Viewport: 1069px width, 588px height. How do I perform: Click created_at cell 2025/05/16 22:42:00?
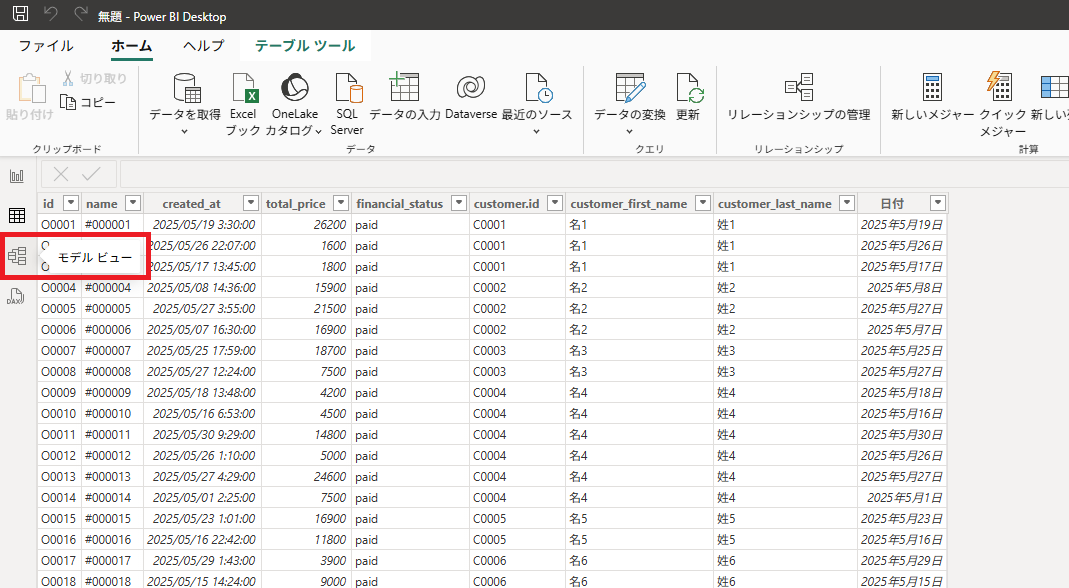tap(201, 540)
